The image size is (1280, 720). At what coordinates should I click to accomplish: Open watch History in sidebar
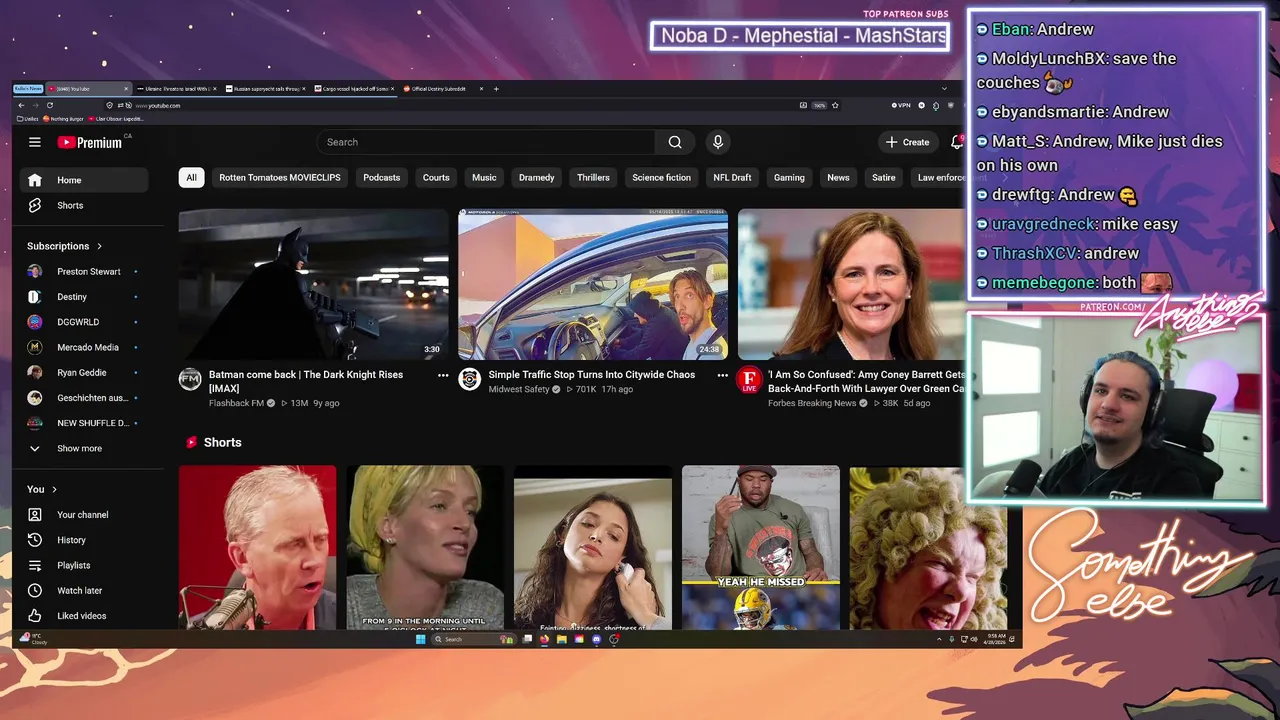click(x=84, y=540)
